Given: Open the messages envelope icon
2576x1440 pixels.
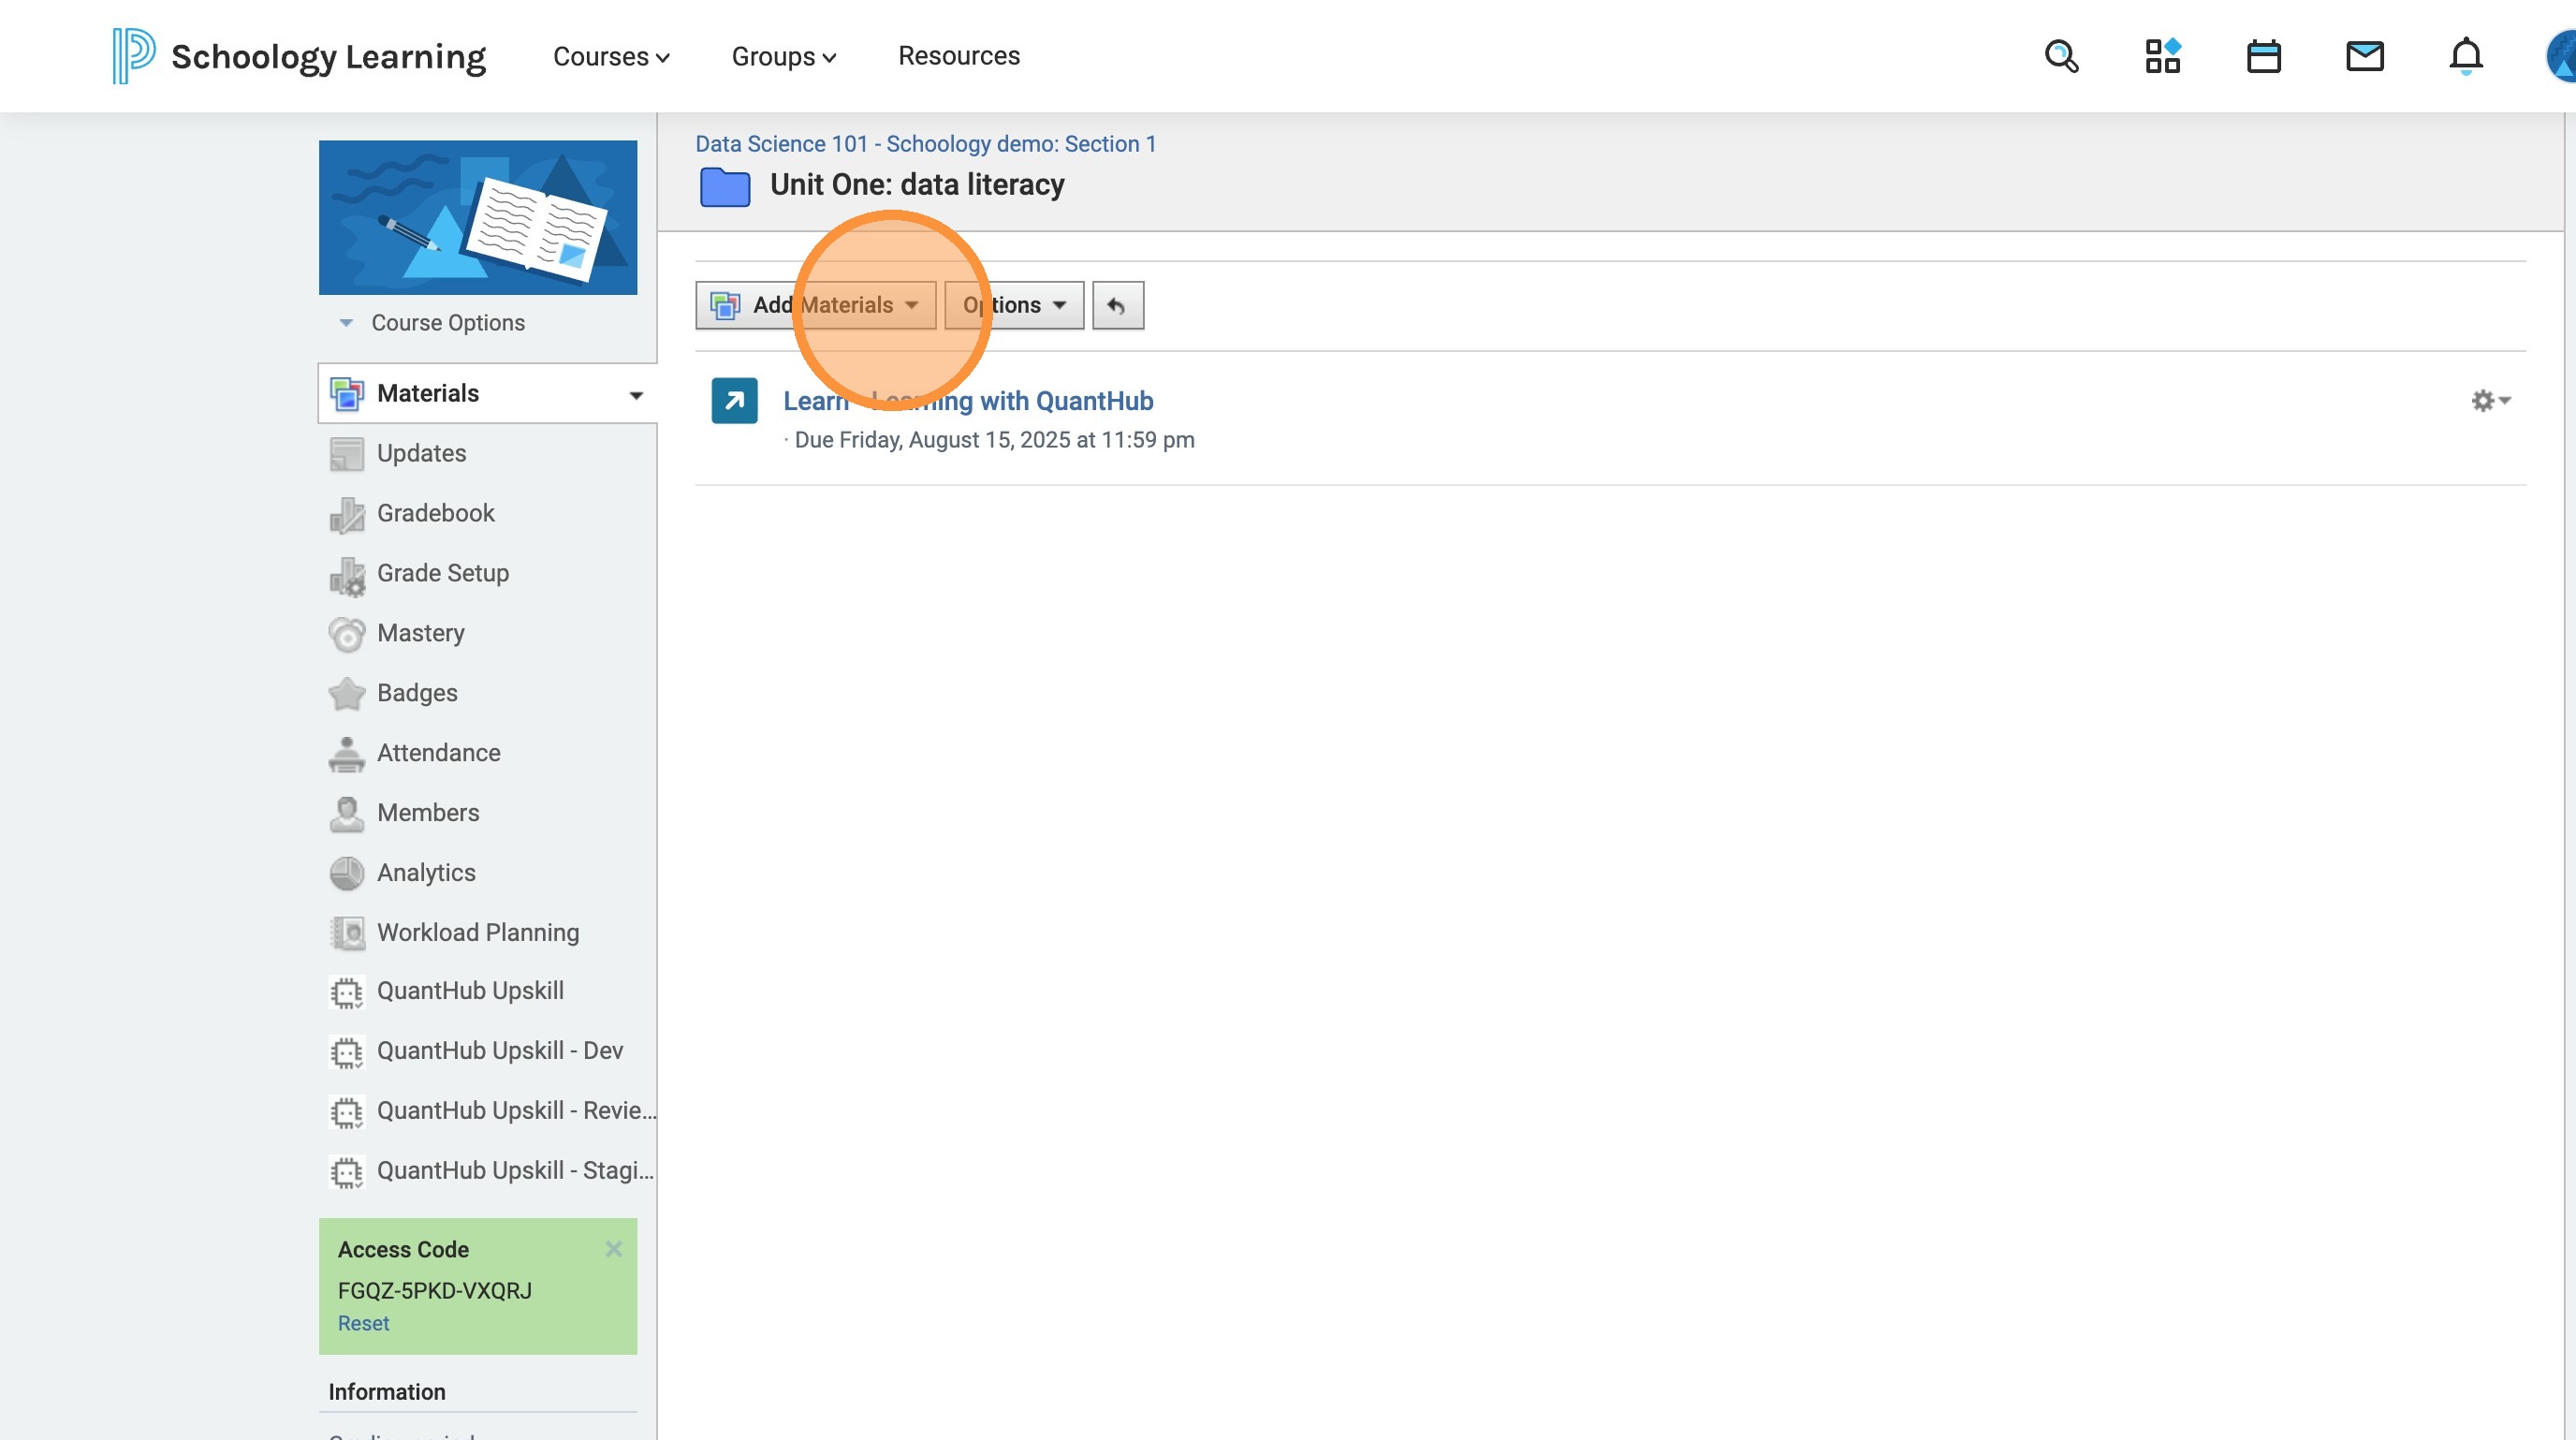Looking at the screenshot, I should pyautogui.click(x=2364, y=56).
